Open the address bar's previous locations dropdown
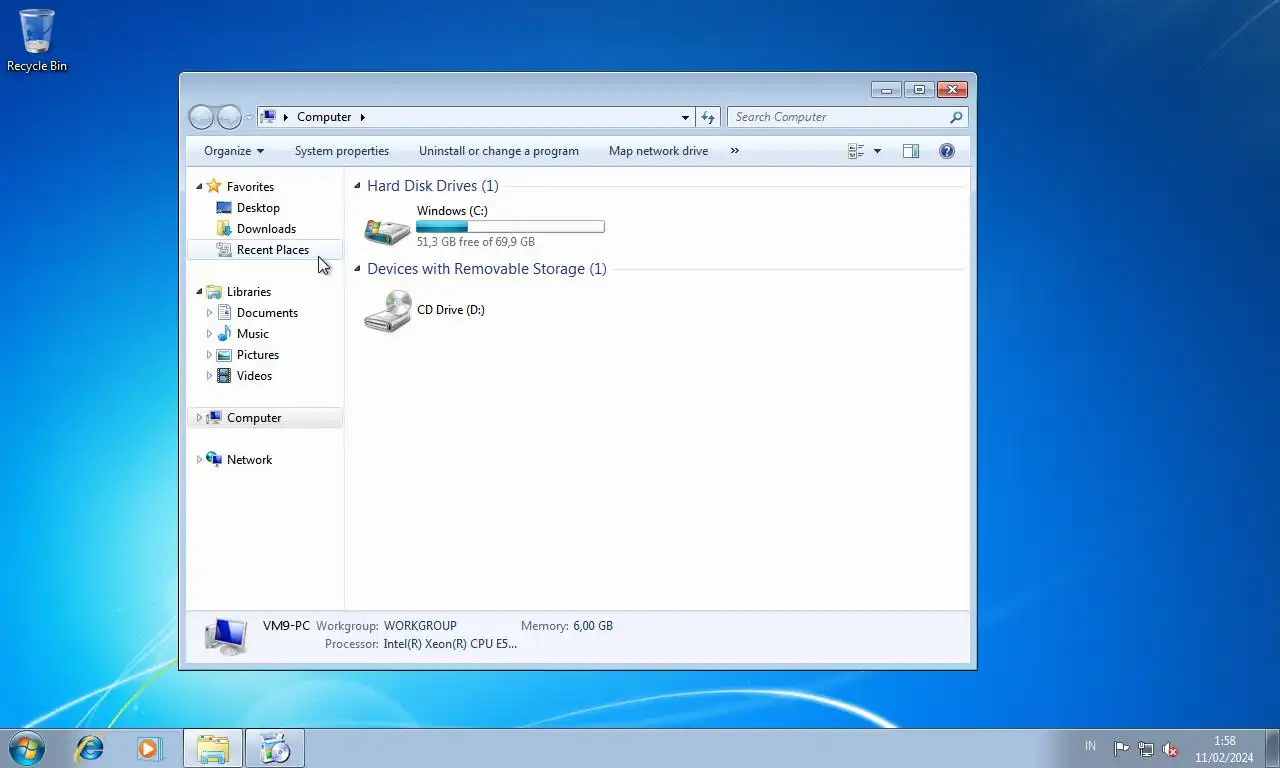This screenshot has height=768, width=1280. pos(685,117)
